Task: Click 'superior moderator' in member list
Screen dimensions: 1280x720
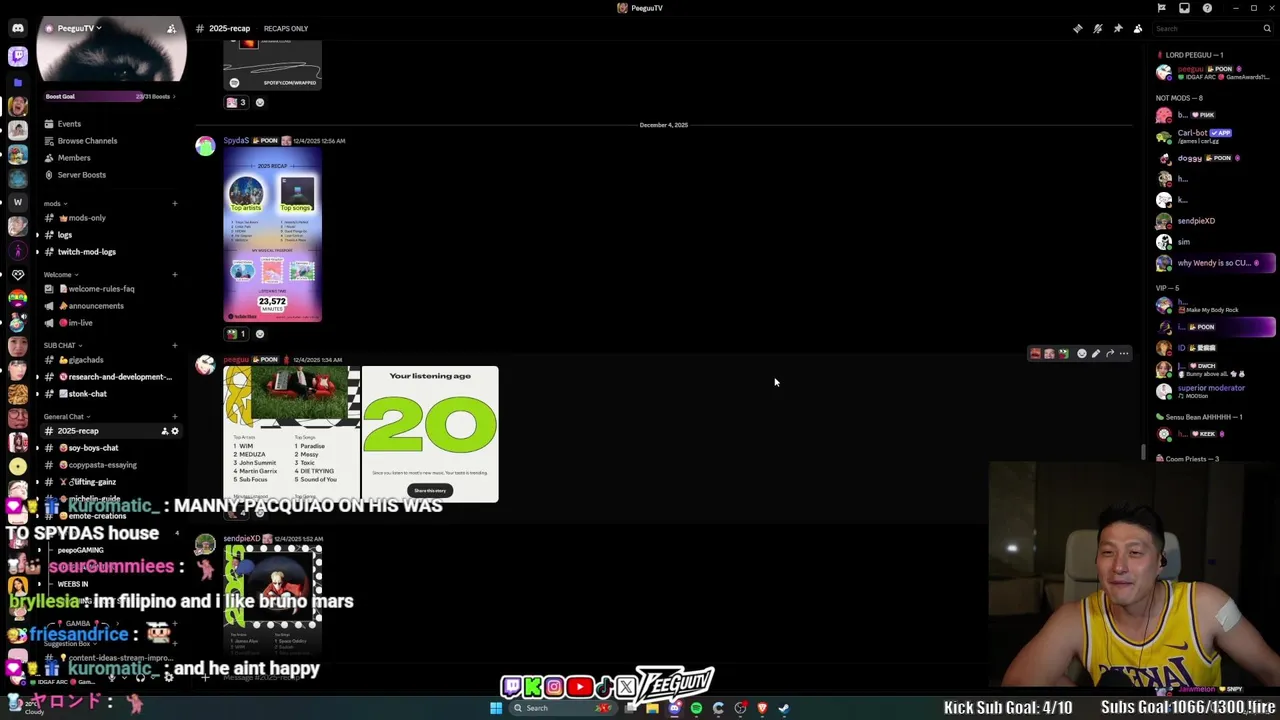Action: pos(1211,388)
